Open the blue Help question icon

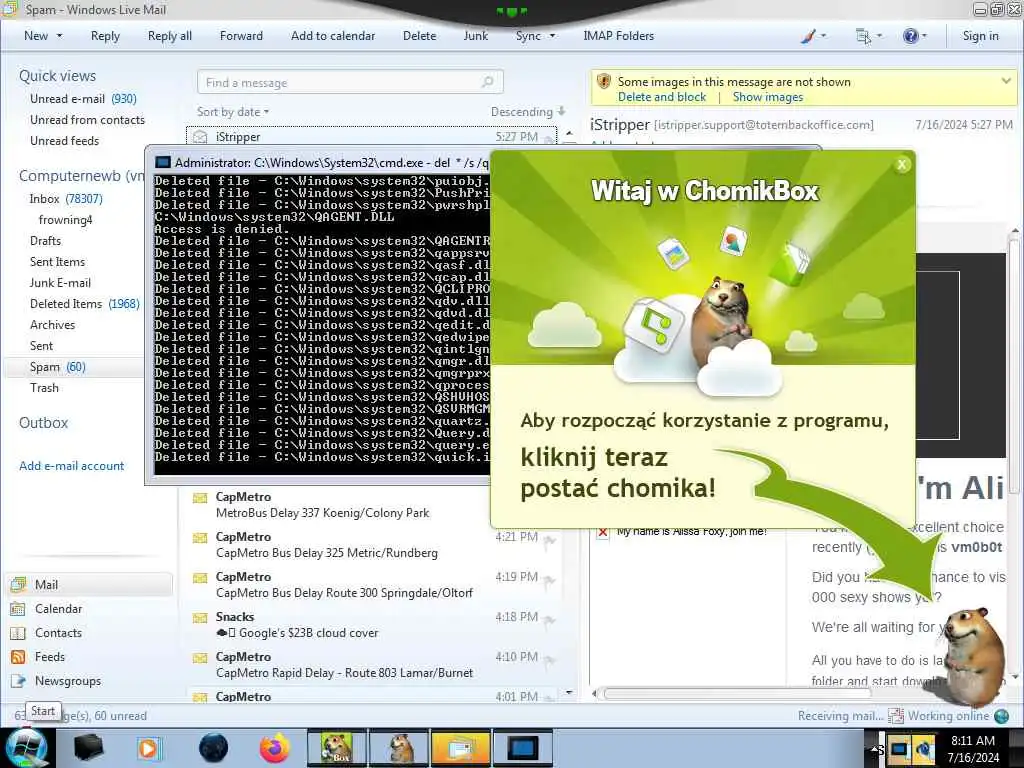click(x=910, y=37)
